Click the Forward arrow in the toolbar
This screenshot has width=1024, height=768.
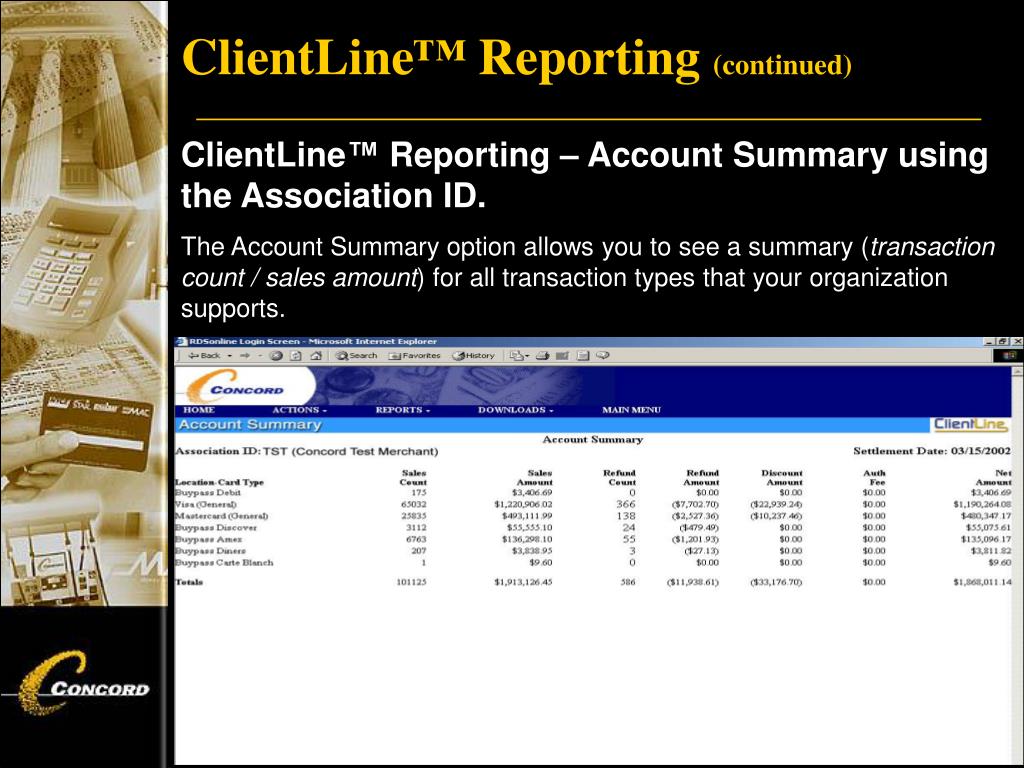coord(245,355)
